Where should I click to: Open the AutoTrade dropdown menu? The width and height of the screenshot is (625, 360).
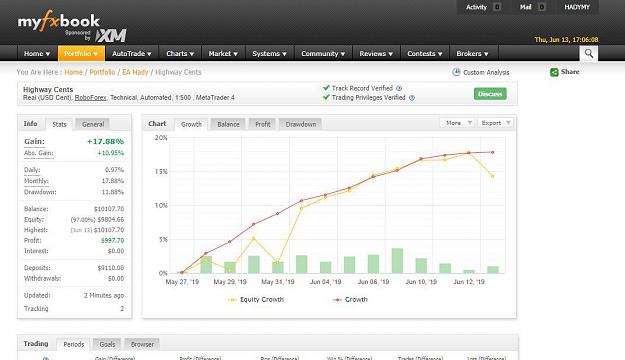pyautogui.click(x=132, y=53)
